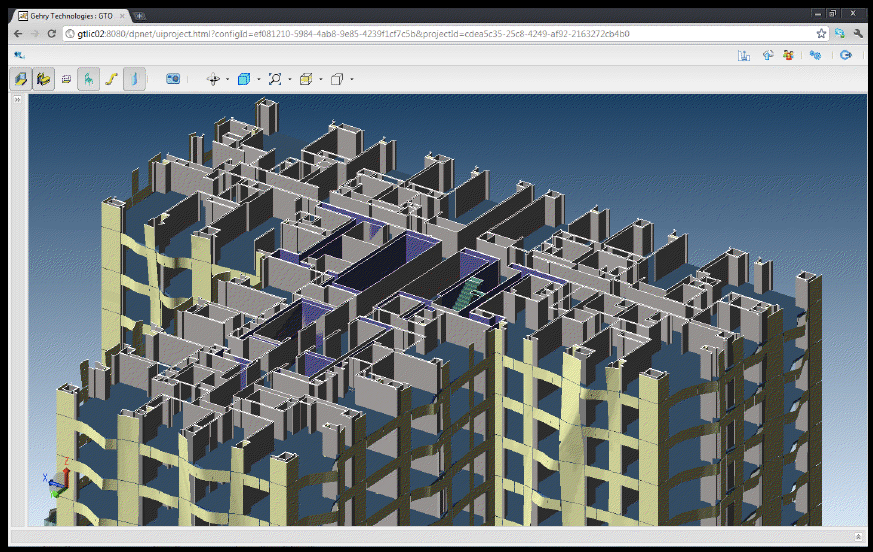Toggle the small layers stack filter

[66, 79]
